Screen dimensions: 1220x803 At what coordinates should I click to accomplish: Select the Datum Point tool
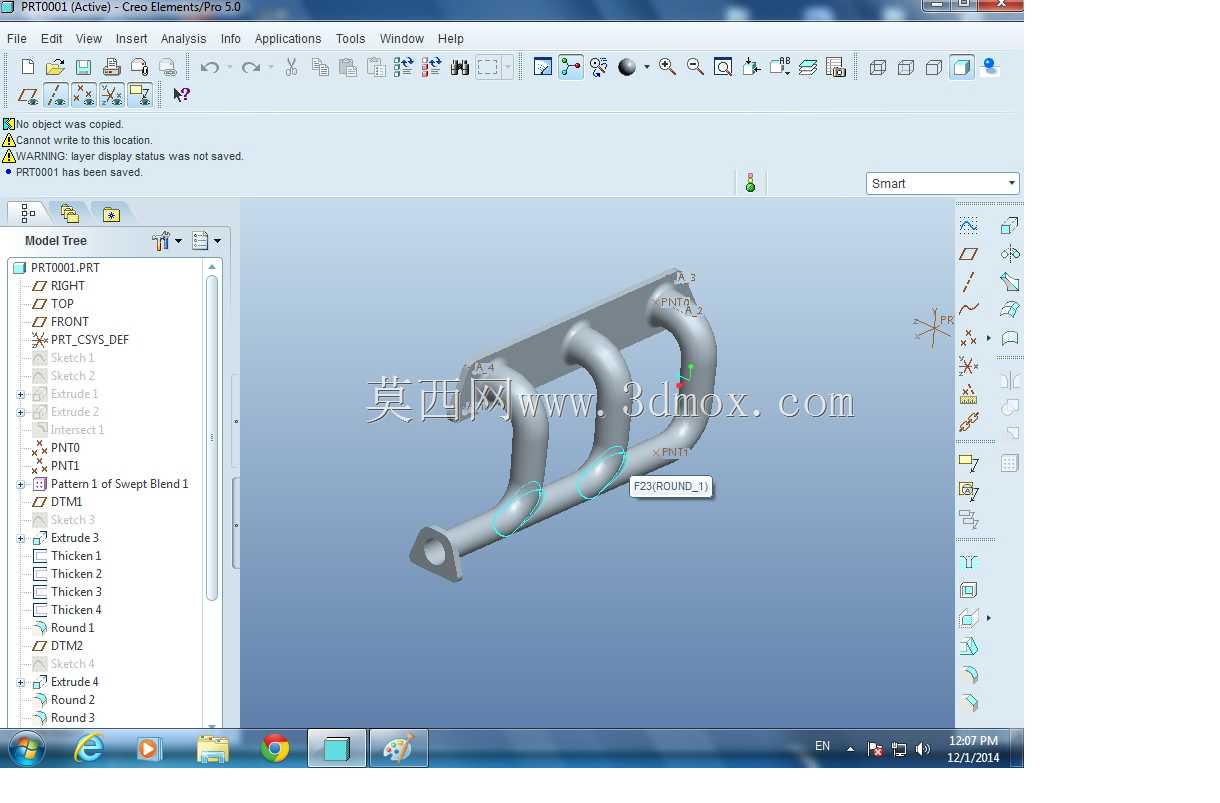pos(968,338)
